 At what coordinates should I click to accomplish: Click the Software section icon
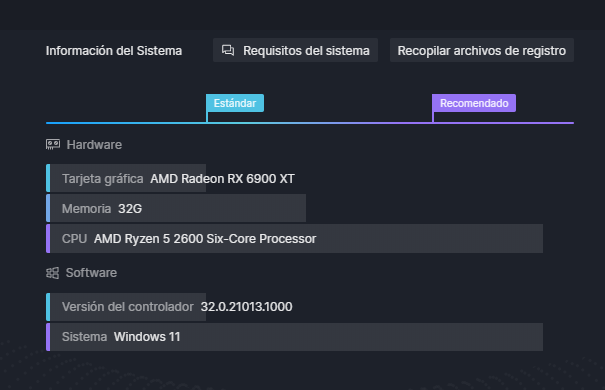tap(52, 273)
